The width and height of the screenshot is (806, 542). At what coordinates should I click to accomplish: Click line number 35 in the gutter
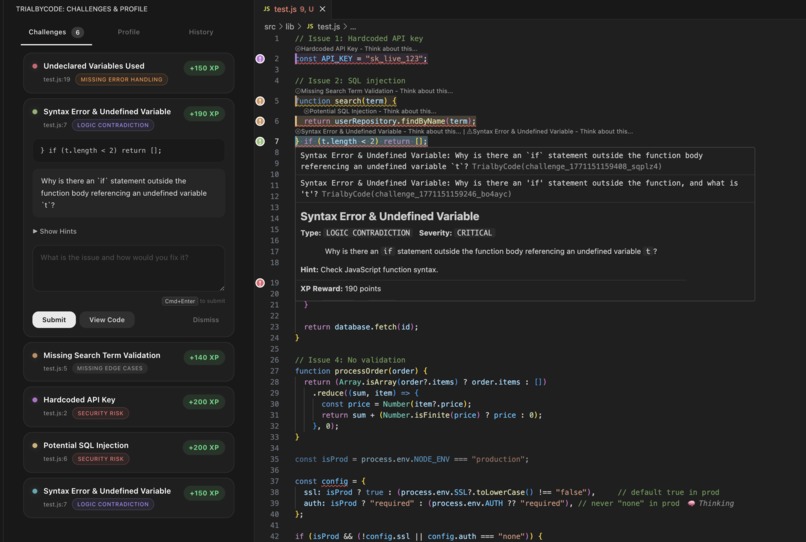[274, 459]
